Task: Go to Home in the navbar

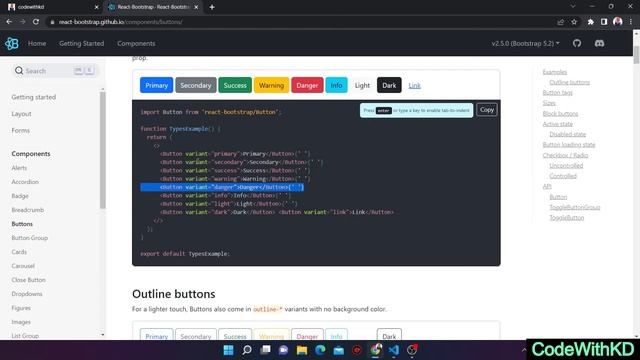Action: [x=37, y=43]
